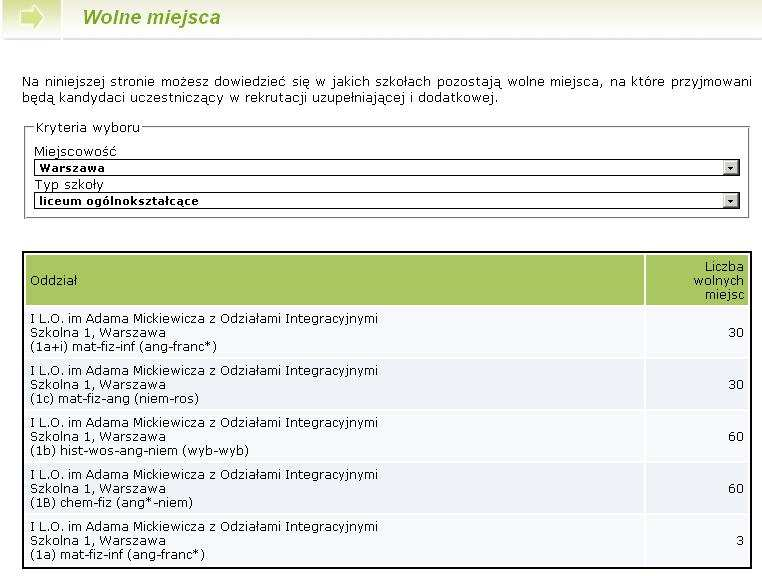Click the green arrow icon beside Wolne miejsca

(x=32, y=18)
